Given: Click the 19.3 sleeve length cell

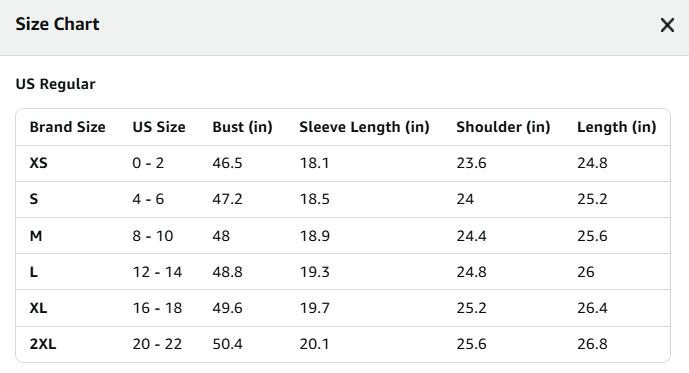Looking at the screenshot, I should pos(315,272).
